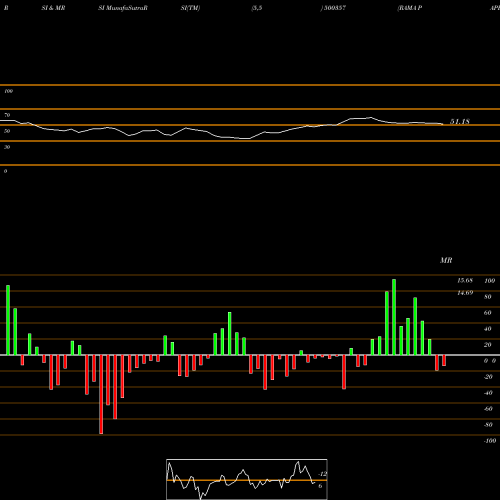Click the -100 label on MR axis
The width and height of the screenshot is (500, 500).
[490, 441]
